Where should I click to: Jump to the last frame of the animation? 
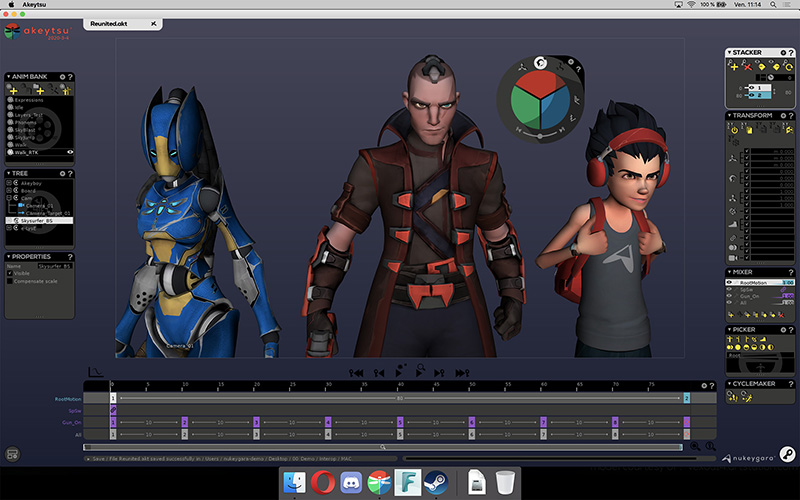tap(463, 373)
